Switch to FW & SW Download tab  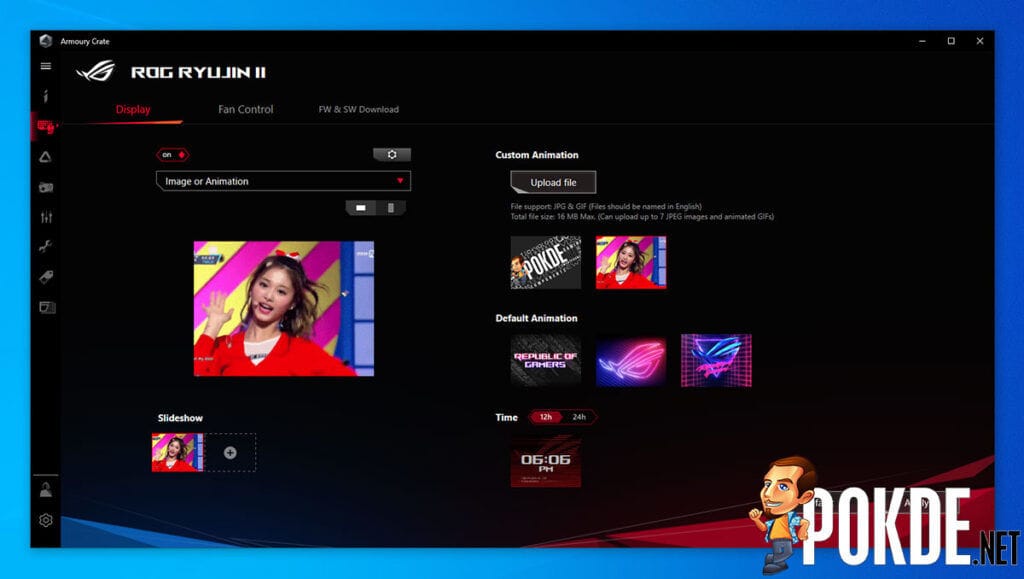[359, 110]
